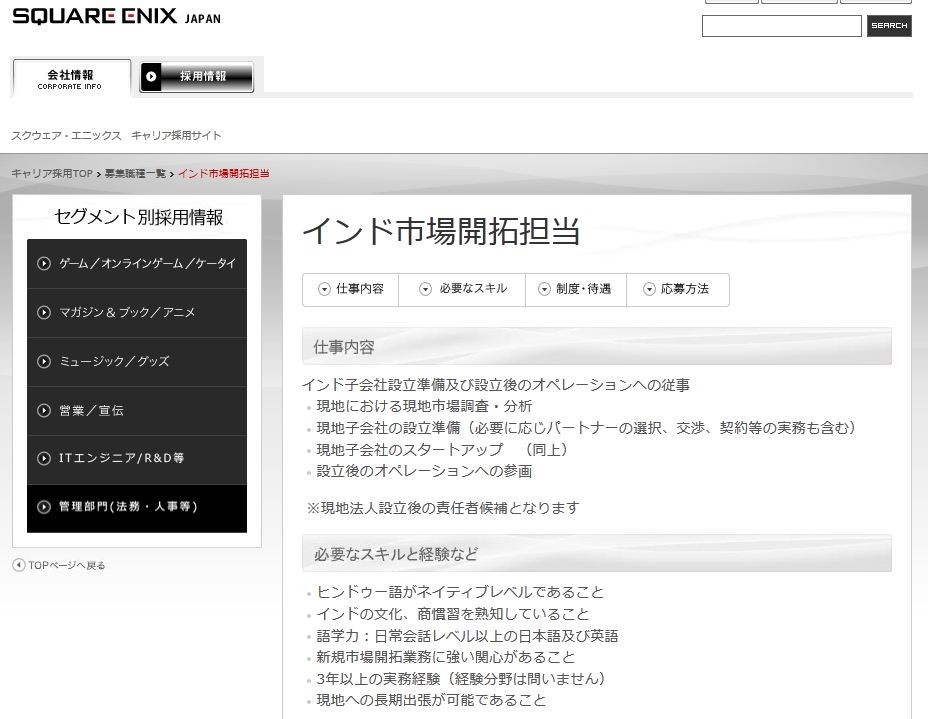
Task: Click the インド市場開拓担当 breadcrumb text
Action: click(x=224, y=173)
